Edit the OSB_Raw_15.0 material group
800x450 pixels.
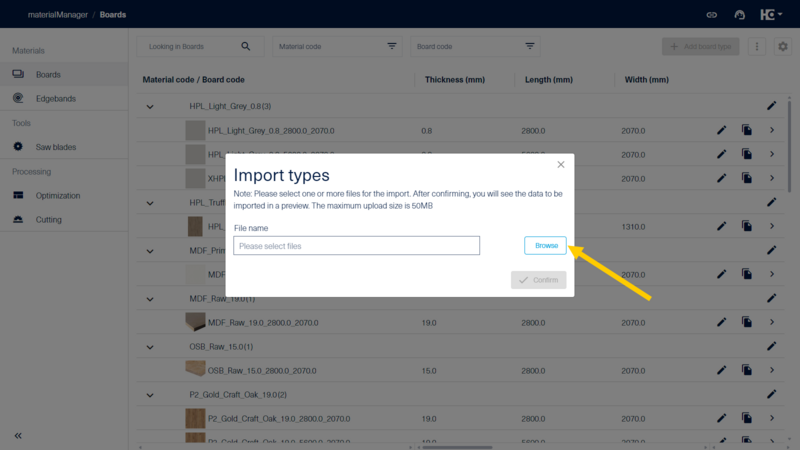coord(771,345)
